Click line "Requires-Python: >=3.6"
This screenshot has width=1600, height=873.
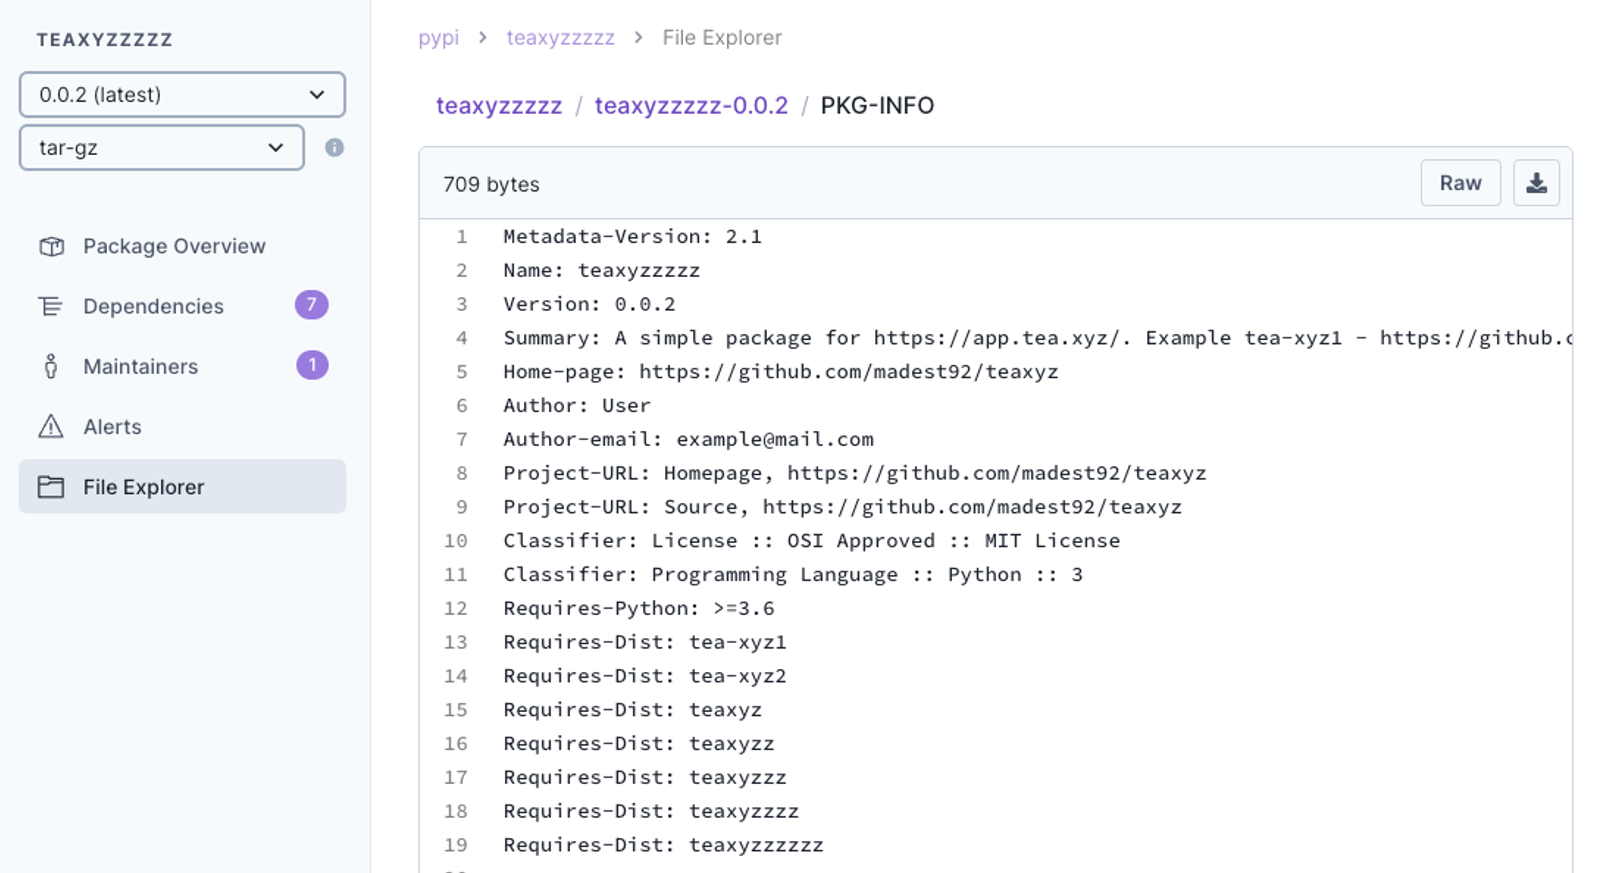point(638,608)
